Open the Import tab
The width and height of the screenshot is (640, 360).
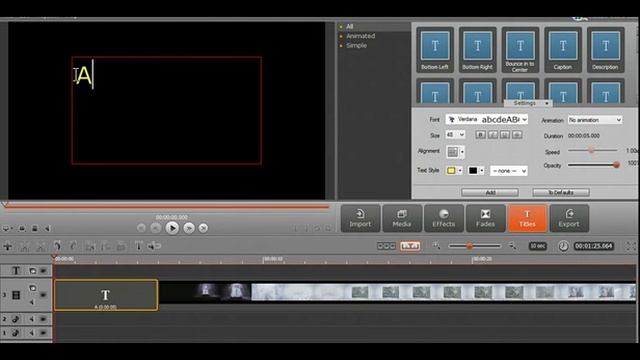pyautogui.click(x=360, y=218)
